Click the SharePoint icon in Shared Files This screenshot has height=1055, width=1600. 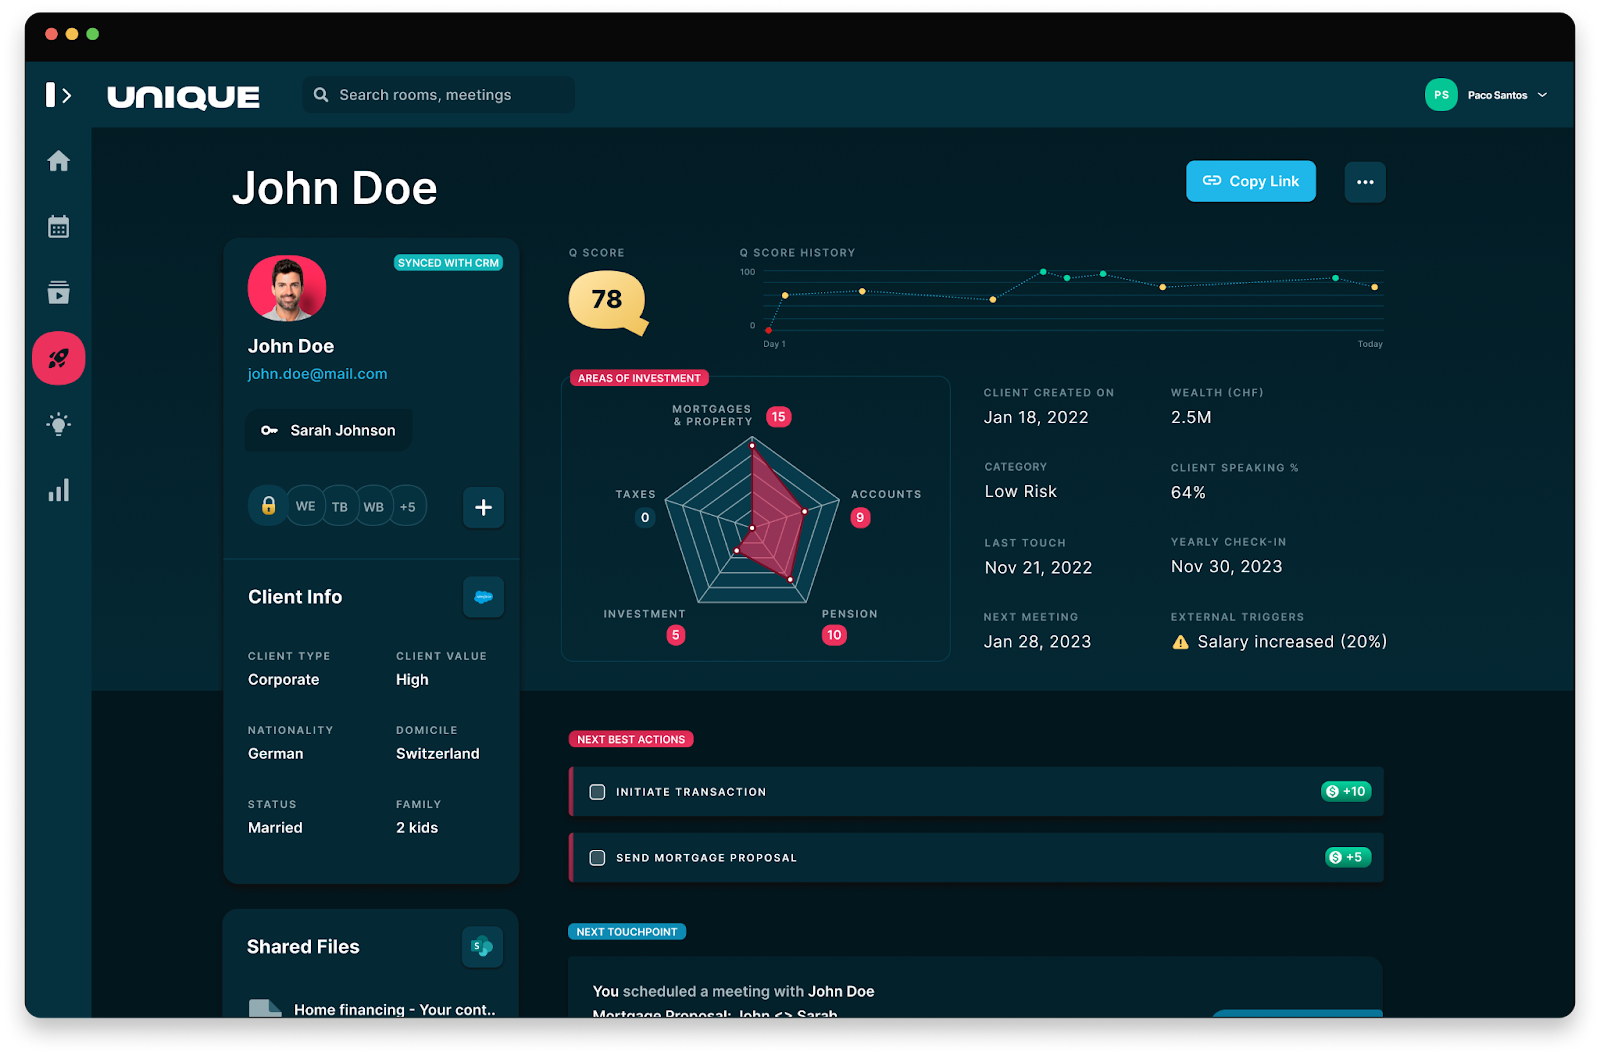click(483, 947)
